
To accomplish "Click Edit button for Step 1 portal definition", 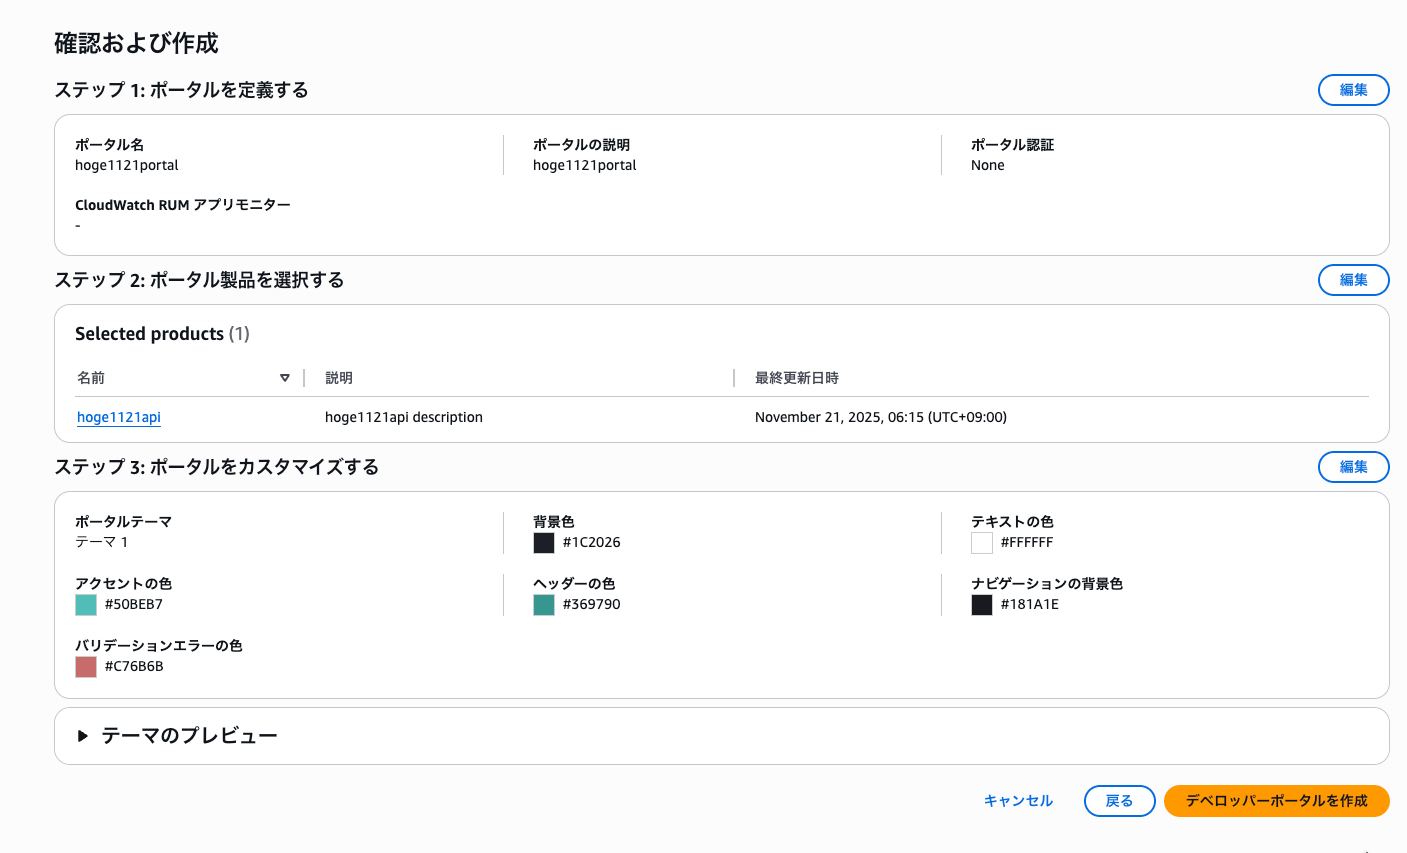I will click(x=1353, y=90).
